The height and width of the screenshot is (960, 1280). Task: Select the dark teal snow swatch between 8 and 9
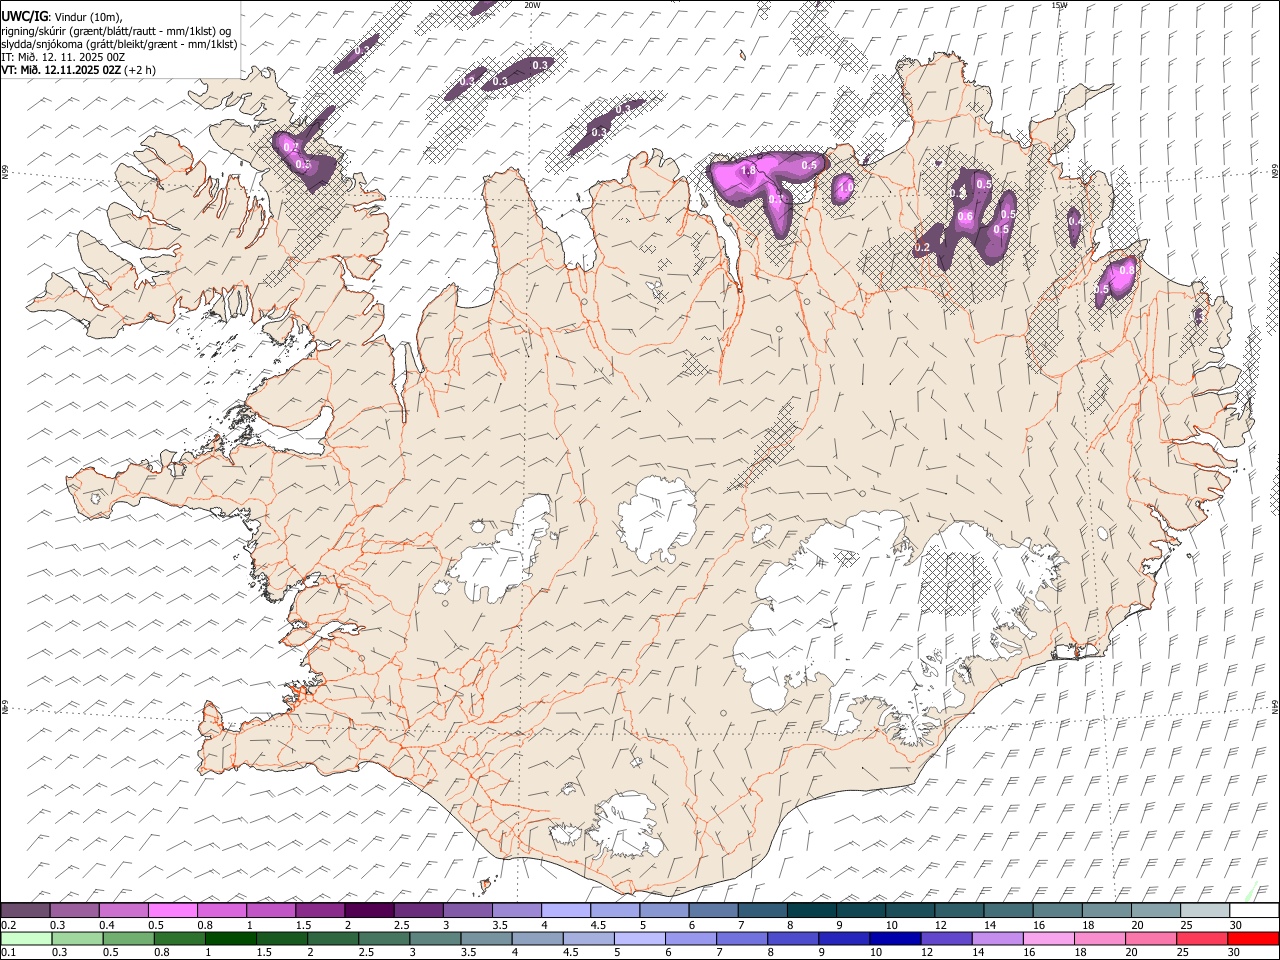pyautogui.click(x=810, y=910)
